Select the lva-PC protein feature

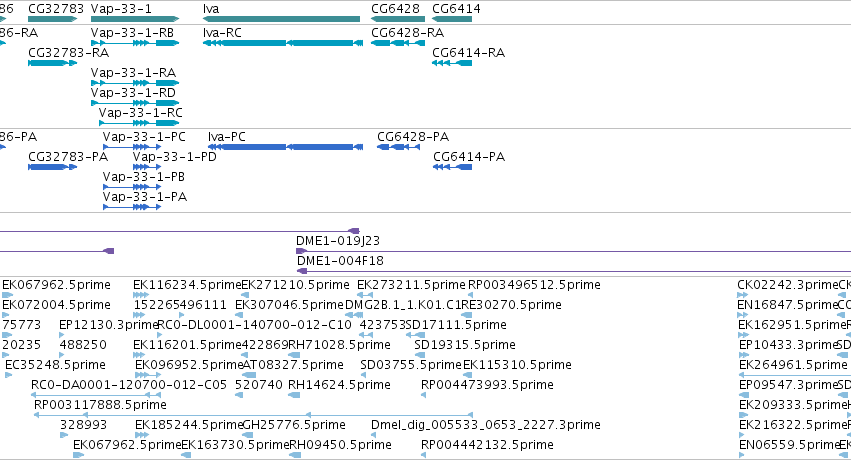[x=285, y=147]
